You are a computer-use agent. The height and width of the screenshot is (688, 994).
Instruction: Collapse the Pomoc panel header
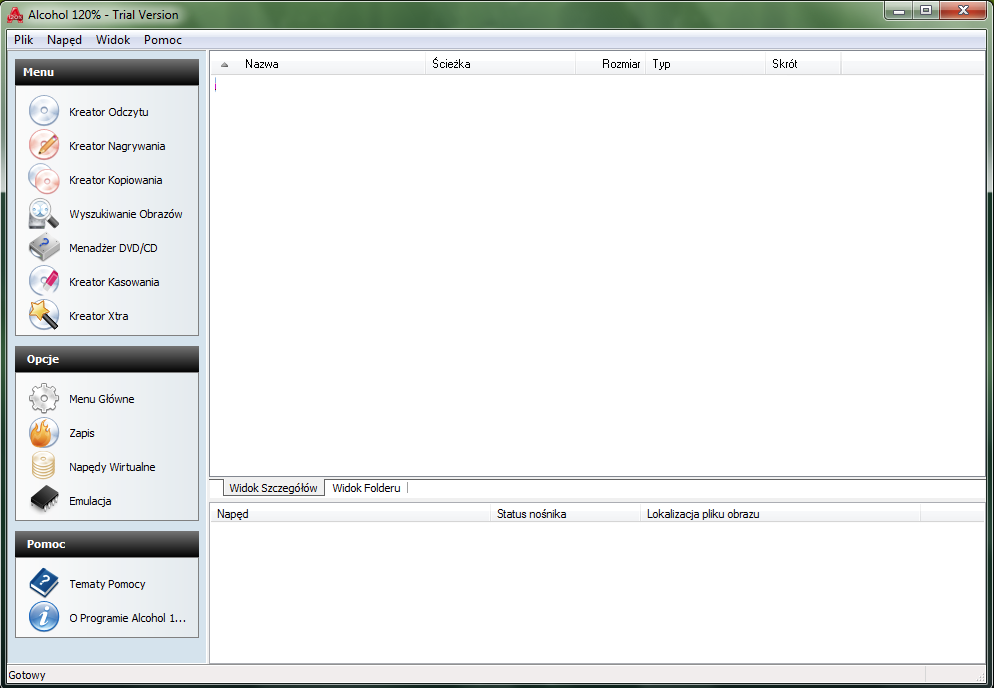click(107, 544)
